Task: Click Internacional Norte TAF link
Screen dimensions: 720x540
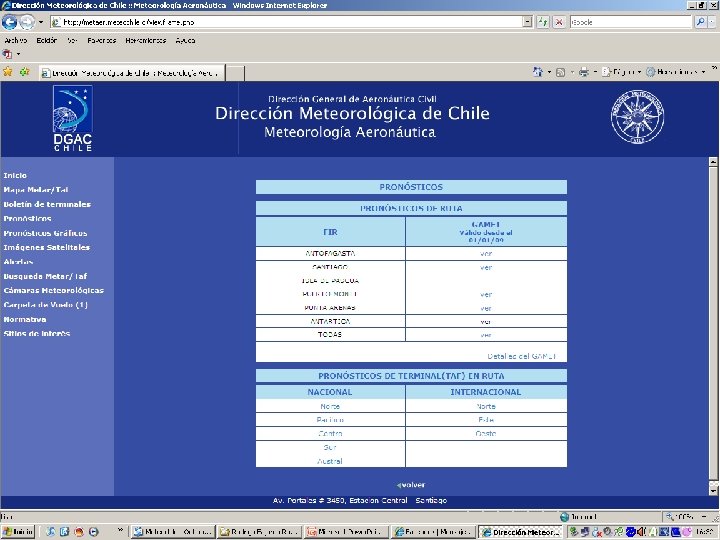Action: (x=486, y=406)
